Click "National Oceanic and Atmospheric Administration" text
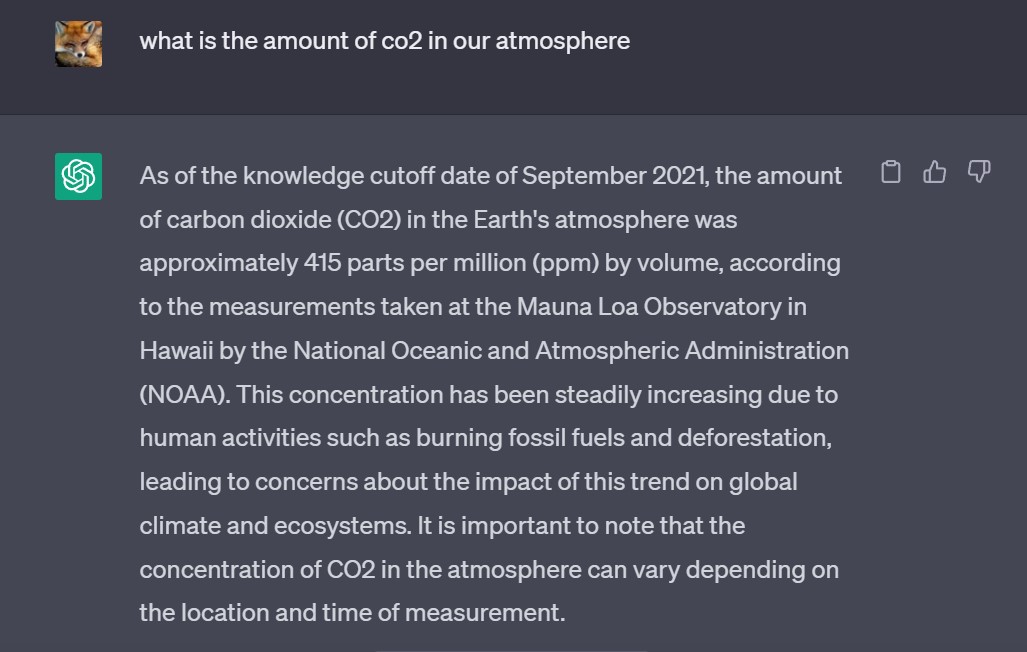The width and height of the screenshot is (1027, 652). [570, 351]
